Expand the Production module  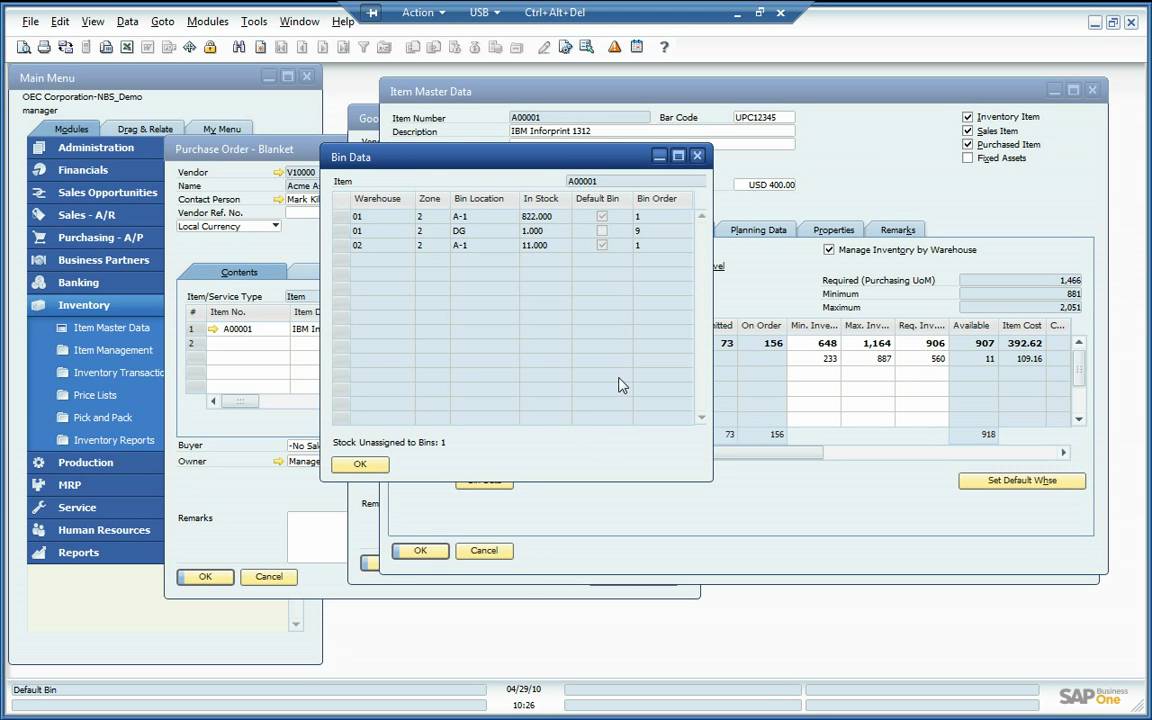85,463
